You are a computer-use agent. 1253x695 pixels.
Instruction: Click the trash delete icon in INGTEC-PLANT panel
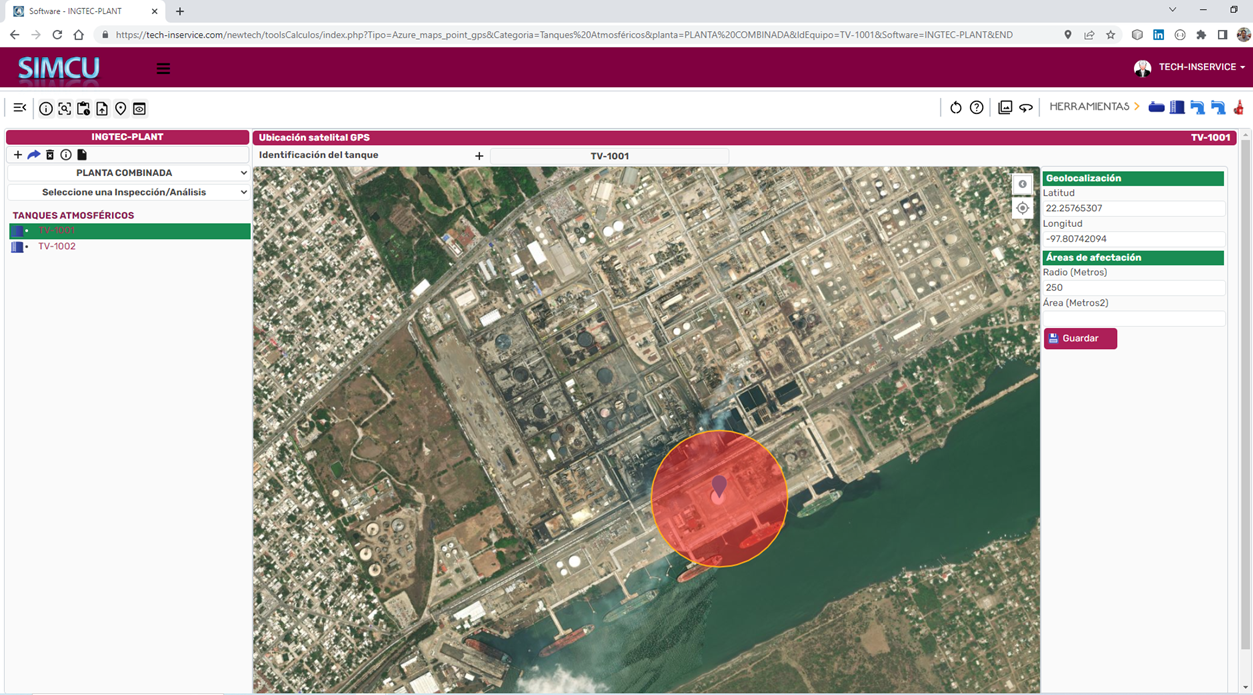[50, 155]
